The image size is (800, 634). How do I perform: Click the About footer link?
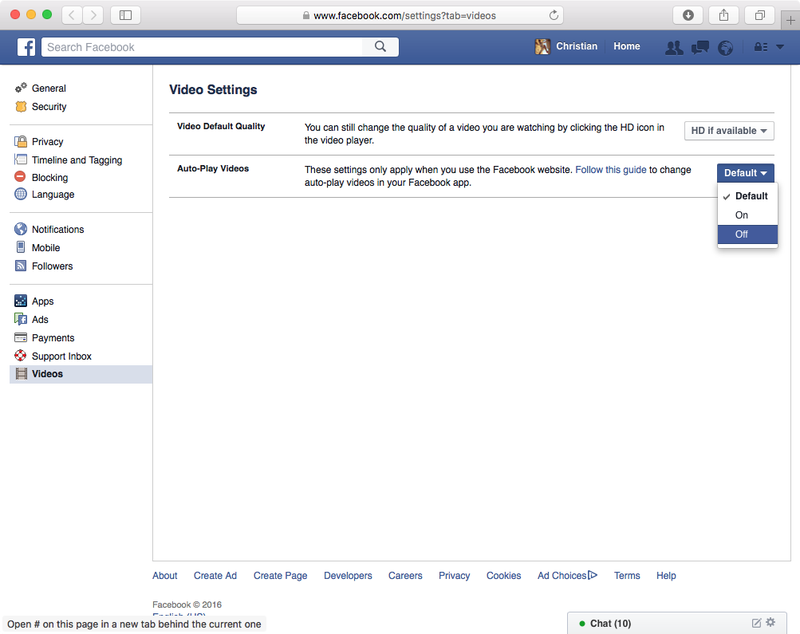click(165, 575)
